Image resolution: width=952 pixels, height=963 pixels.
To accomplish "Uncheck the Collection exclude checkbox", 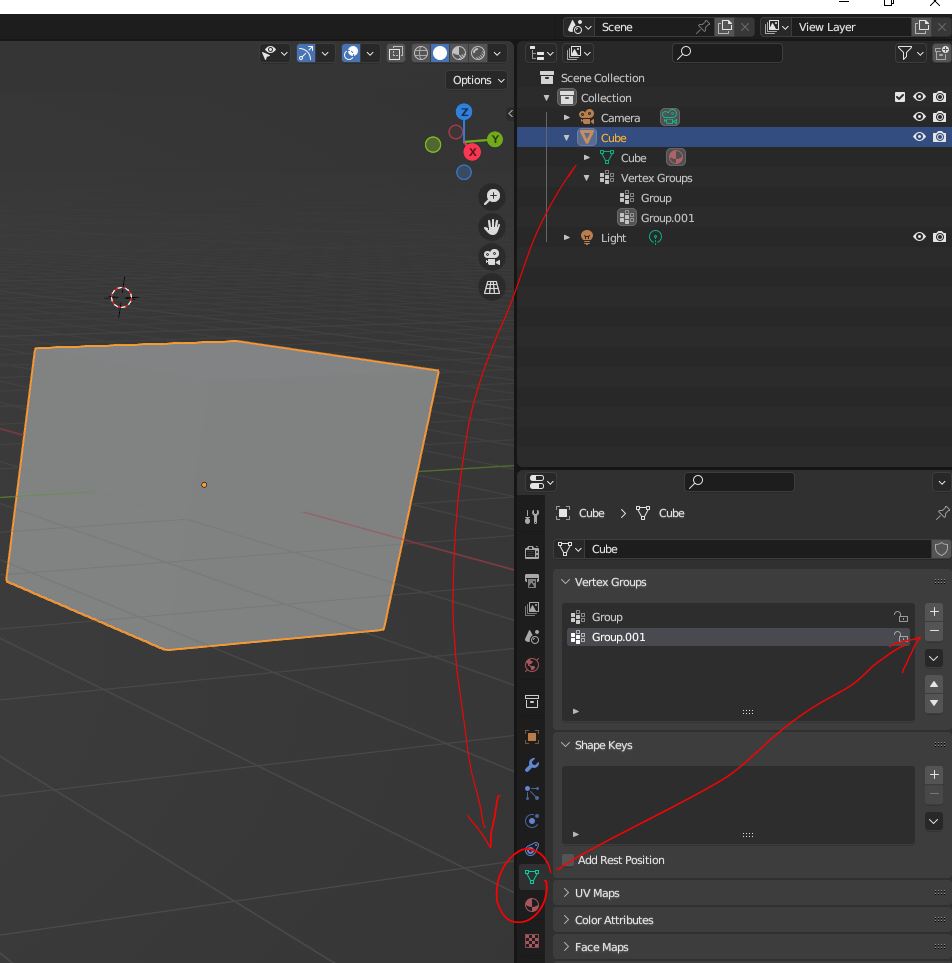I will pyautogui.click(x=900, y=97).
